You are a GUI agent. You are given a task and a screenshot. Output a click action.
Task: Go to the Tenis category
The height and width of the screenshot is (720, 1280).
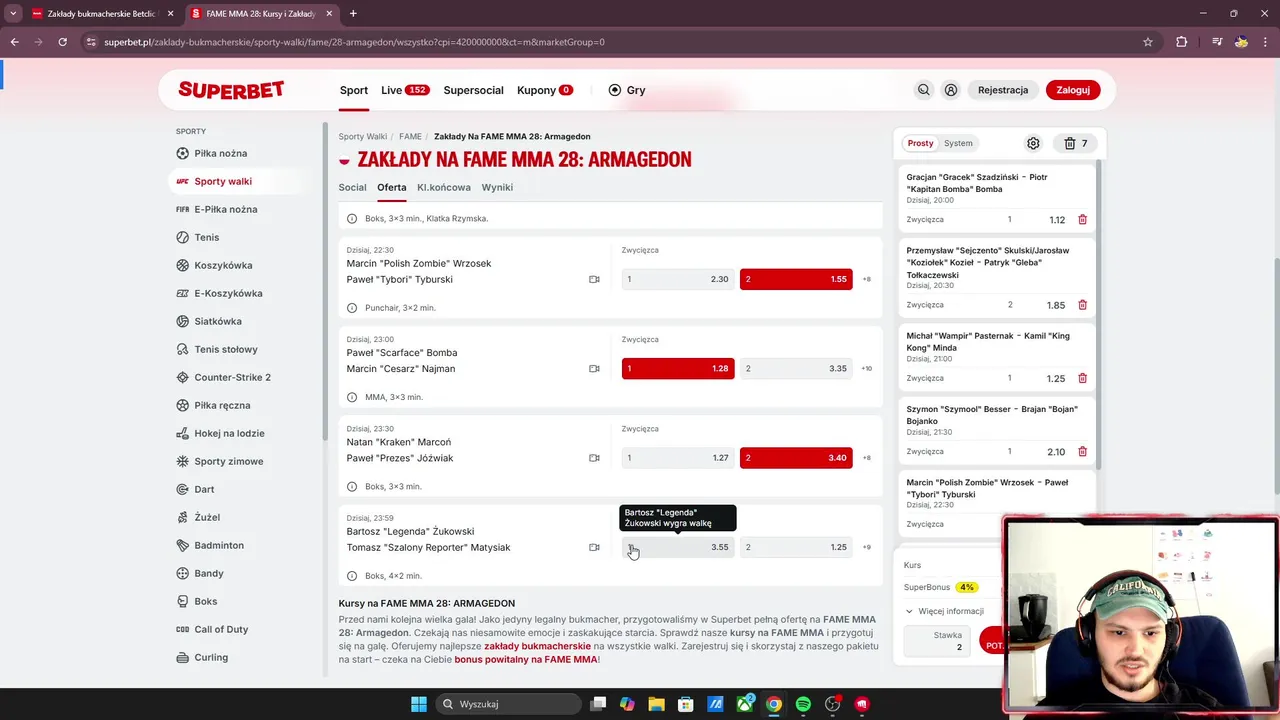197,237
